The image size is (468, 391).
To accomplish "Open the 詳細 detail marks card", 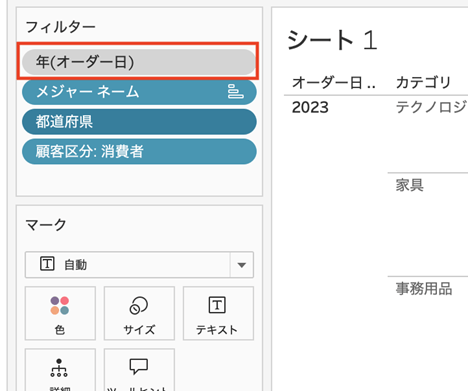I will click(x=60, y=370).
